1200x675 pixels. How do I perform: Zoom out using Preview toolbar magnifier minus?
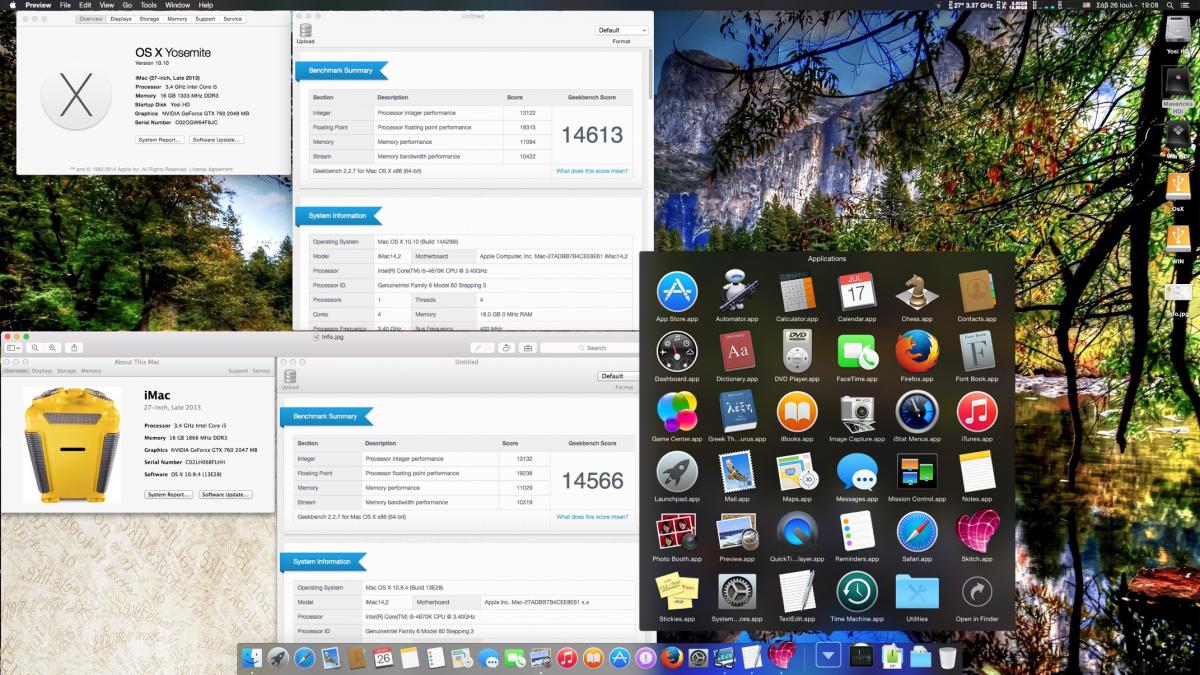point(35,348)
